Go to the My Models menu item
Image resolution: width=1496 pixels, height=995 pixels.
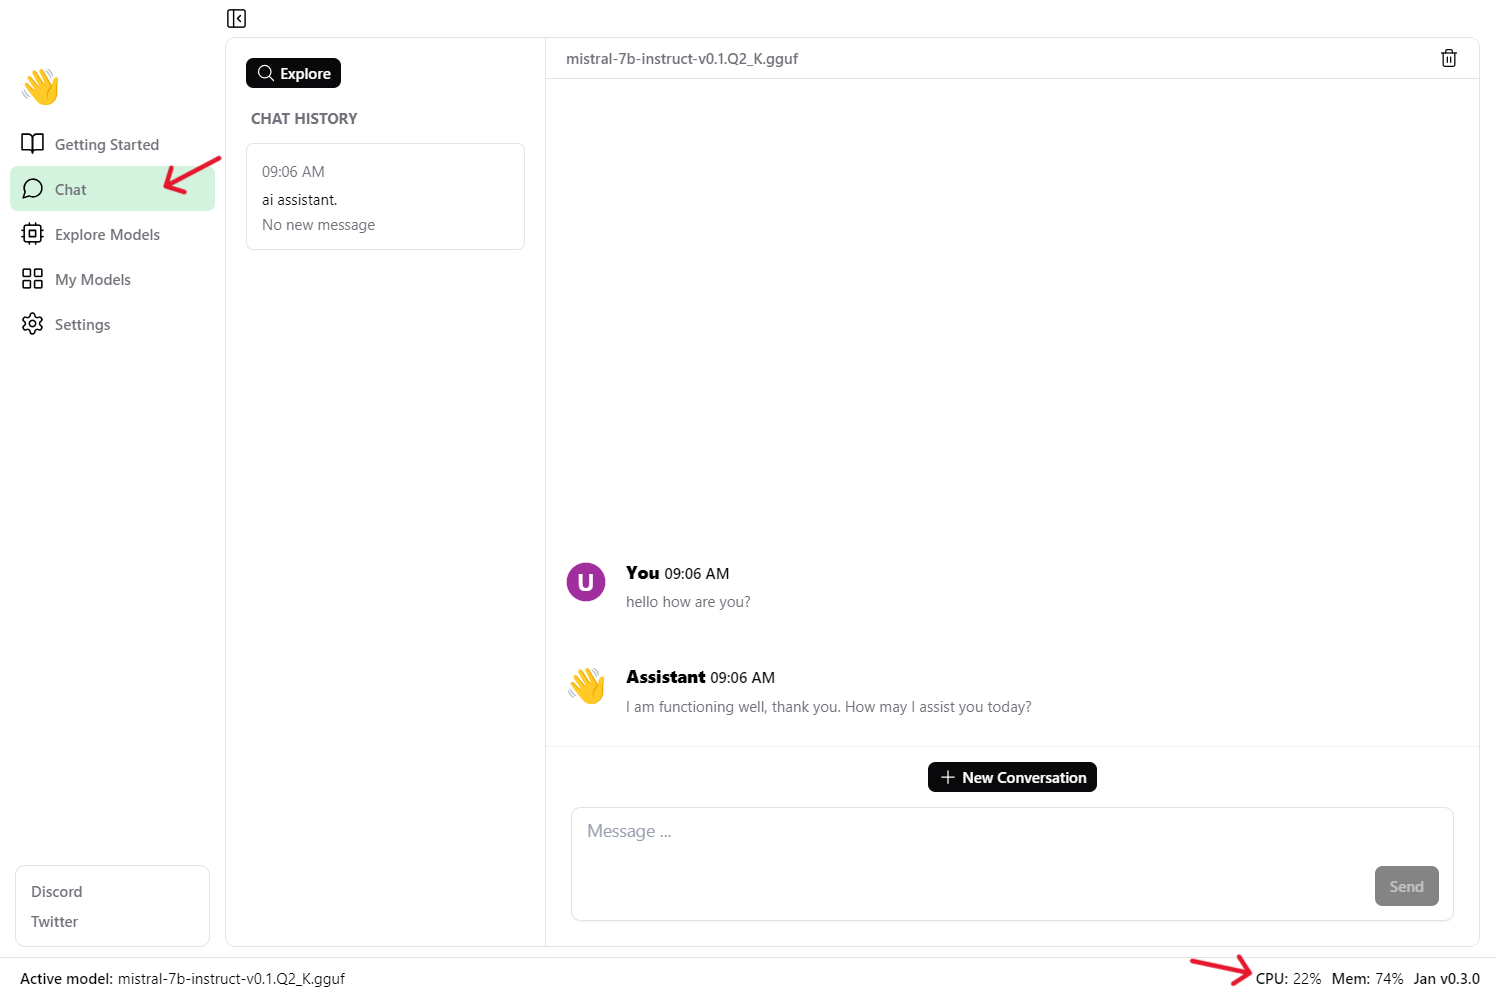(x=93, y=279)
